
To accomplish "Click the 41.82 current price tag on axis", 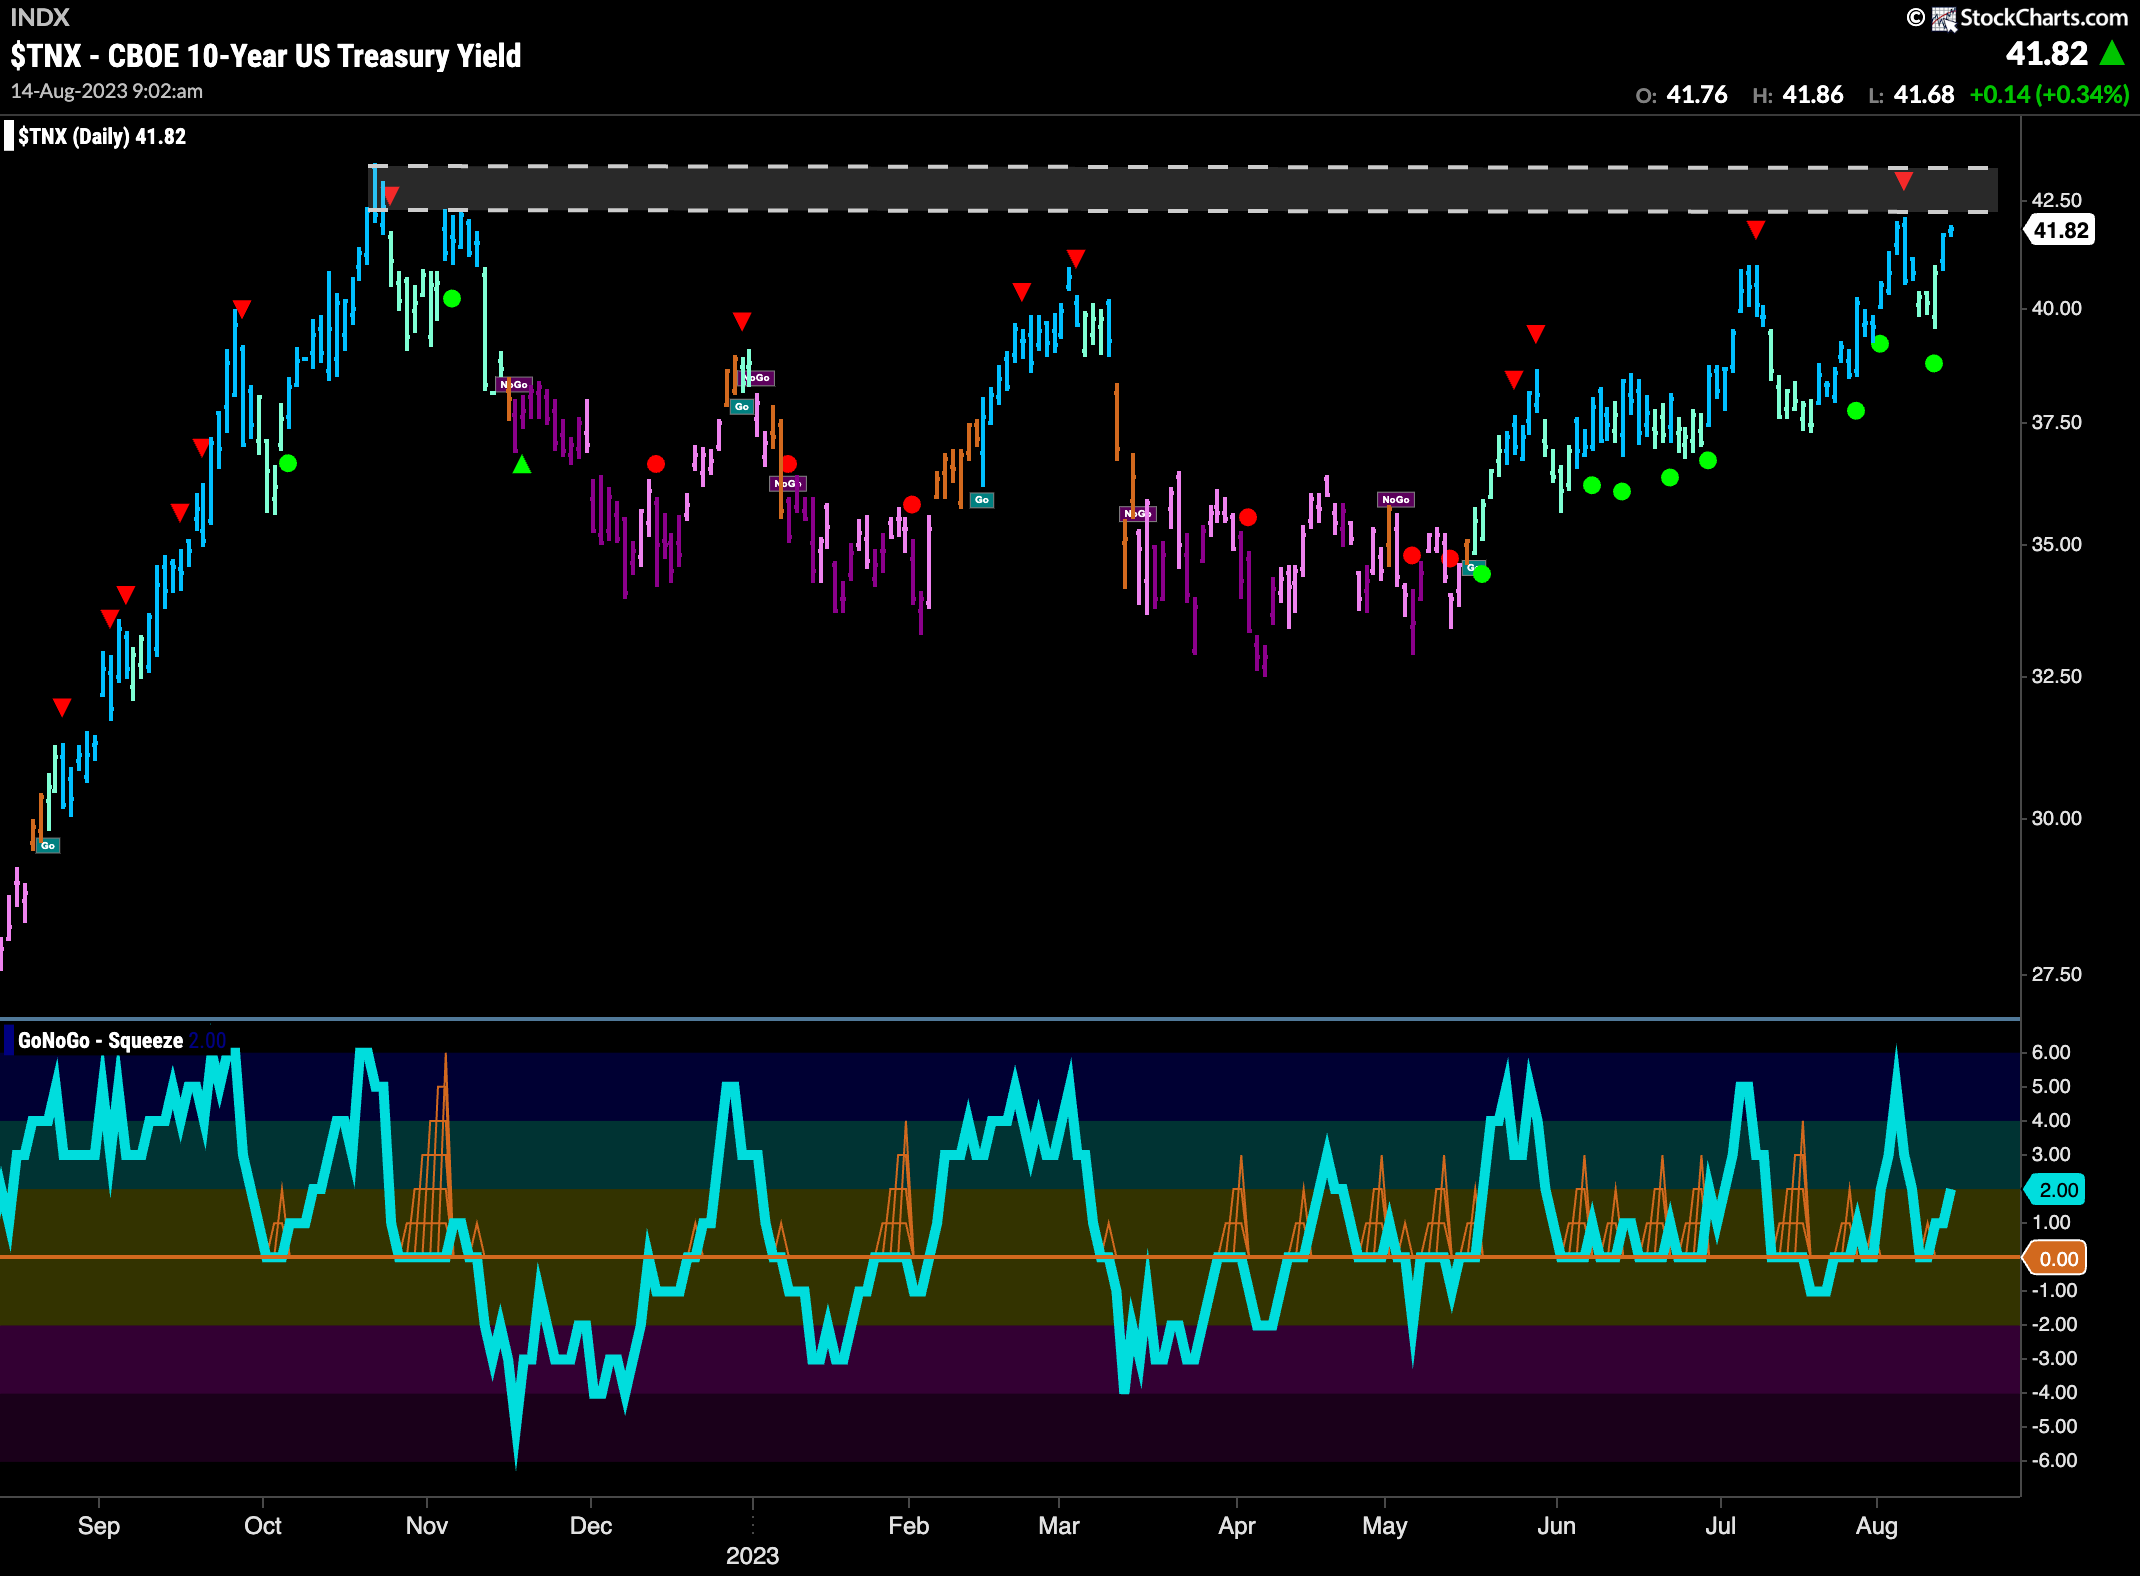I will point(2060,230).
